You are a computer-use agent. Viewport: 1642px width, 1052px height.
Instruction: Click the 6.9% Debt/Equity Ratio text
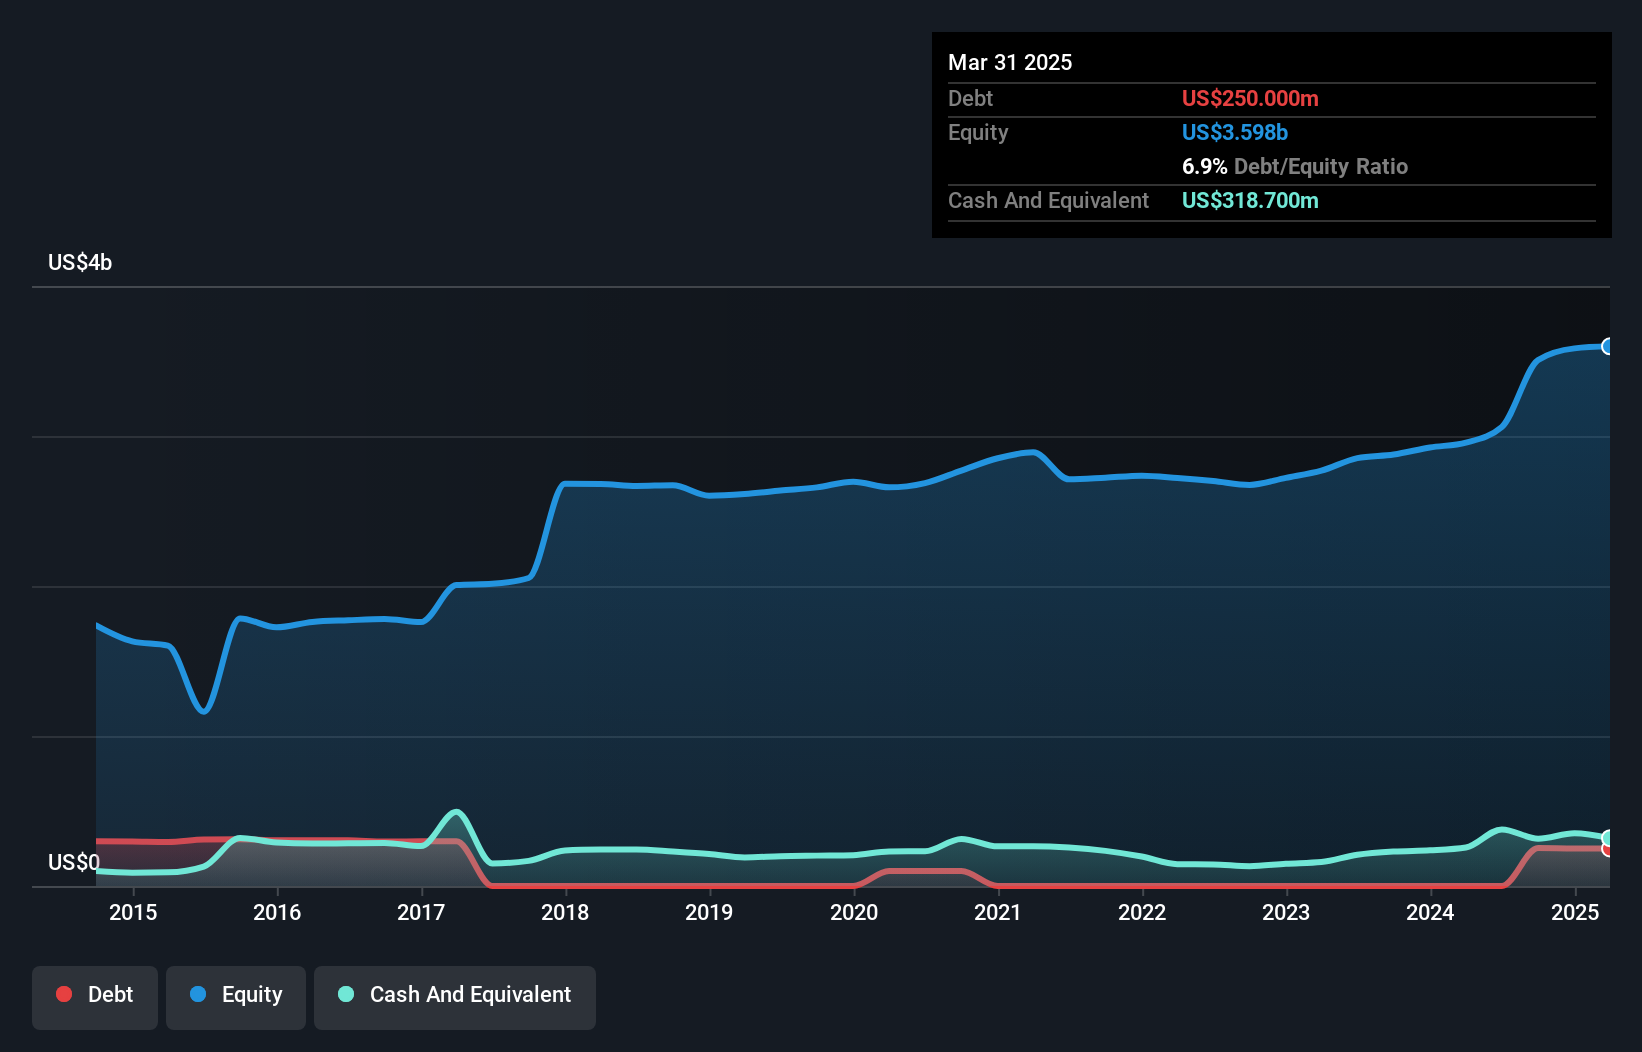[1295, 166]
